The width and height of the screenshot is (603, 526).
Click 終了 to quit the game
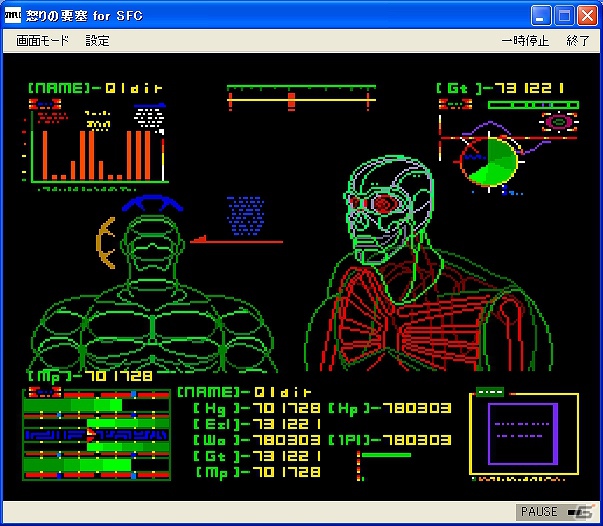click(578, 41)
